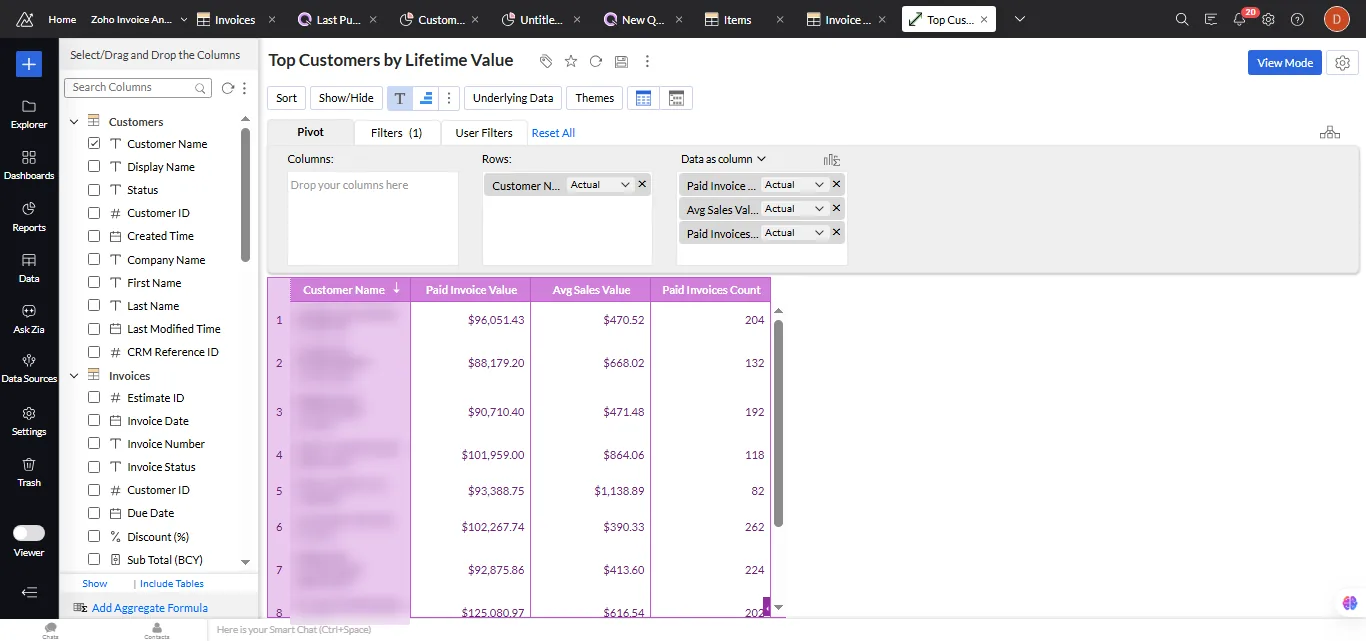Open Actual dropdown for Paid Invoices Count
1366x641 pixels.
pos(795,233)
